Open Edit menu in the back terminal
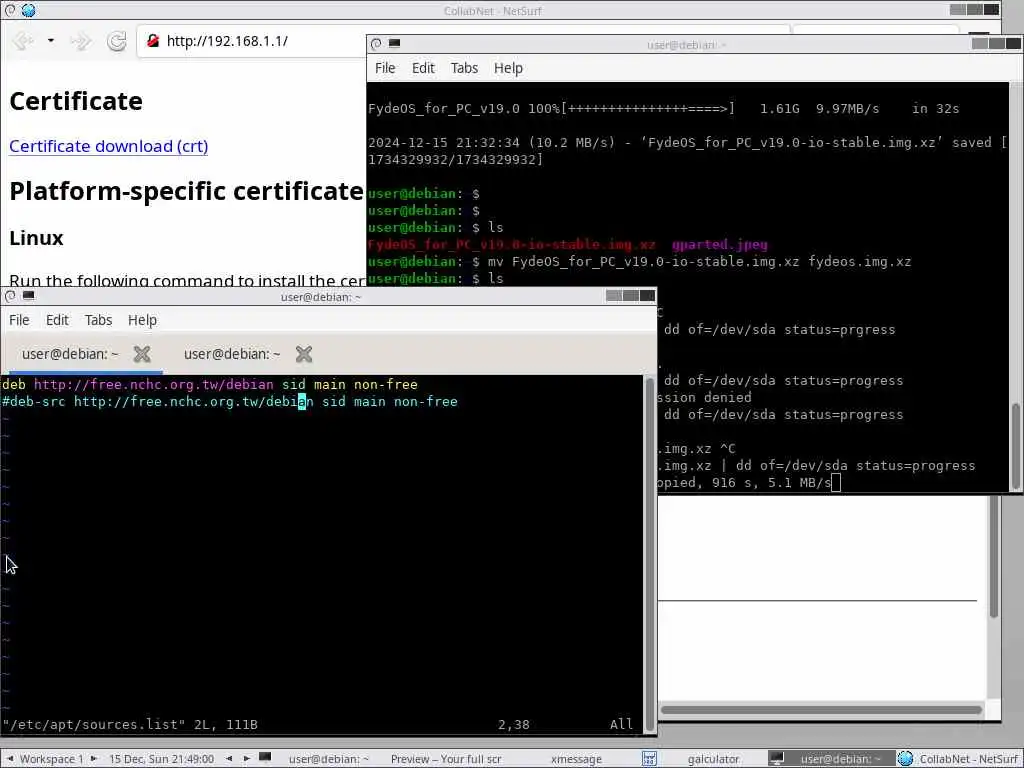 [x=423, y=68]
